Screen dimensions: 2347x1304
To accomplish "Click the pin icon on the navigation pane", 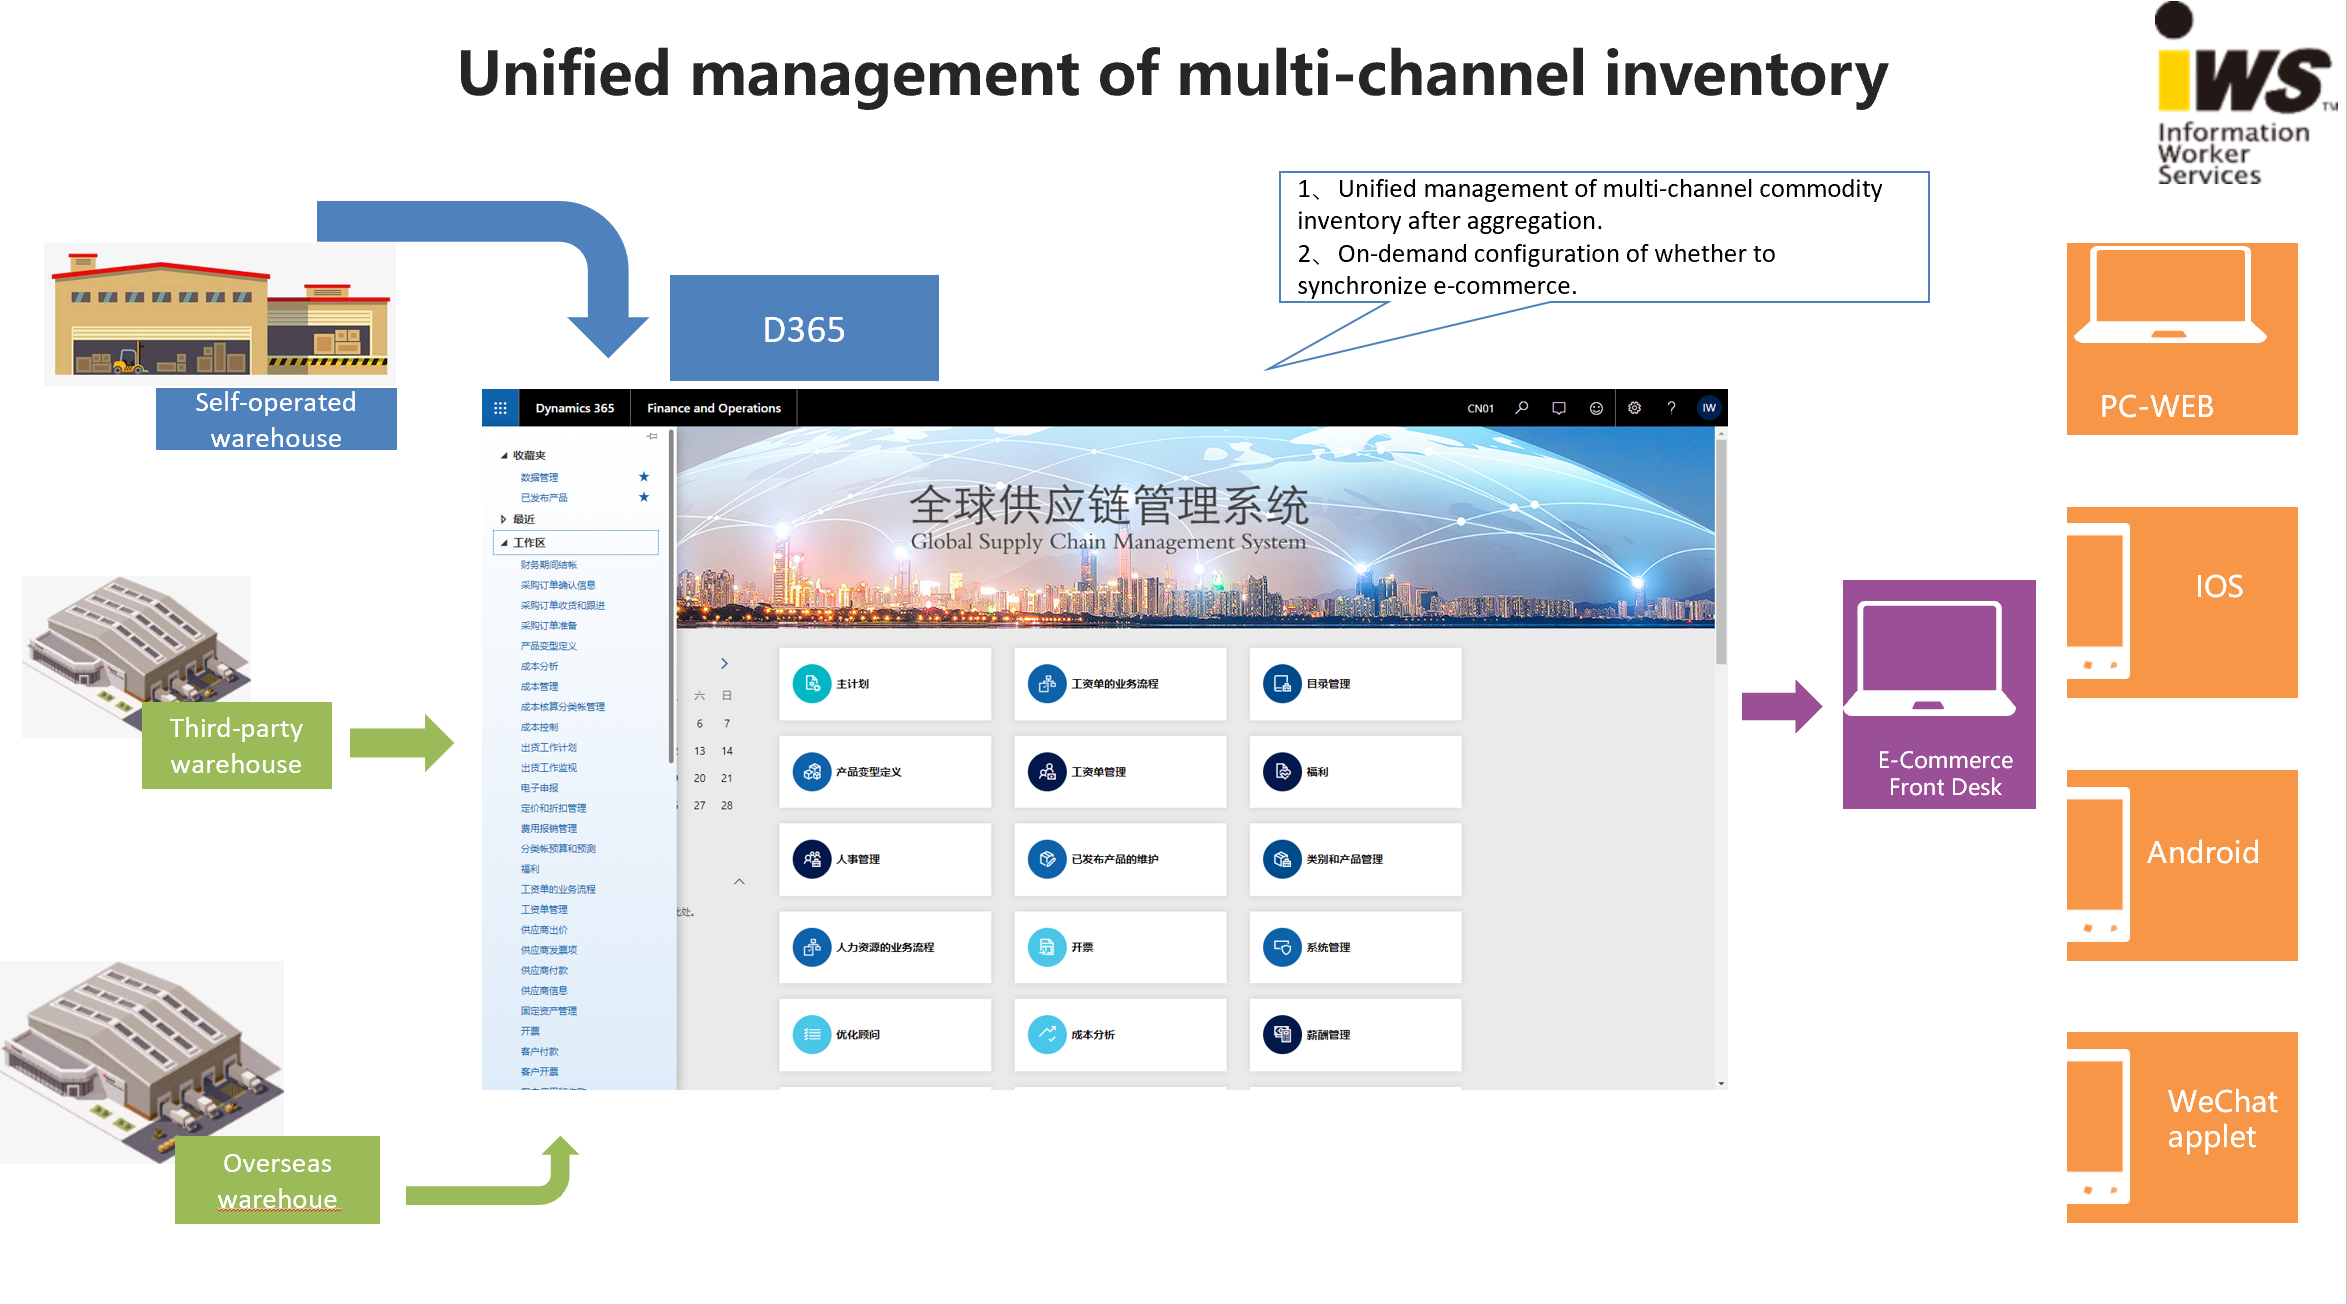I will pyautogui.click(x=652, y=436).
